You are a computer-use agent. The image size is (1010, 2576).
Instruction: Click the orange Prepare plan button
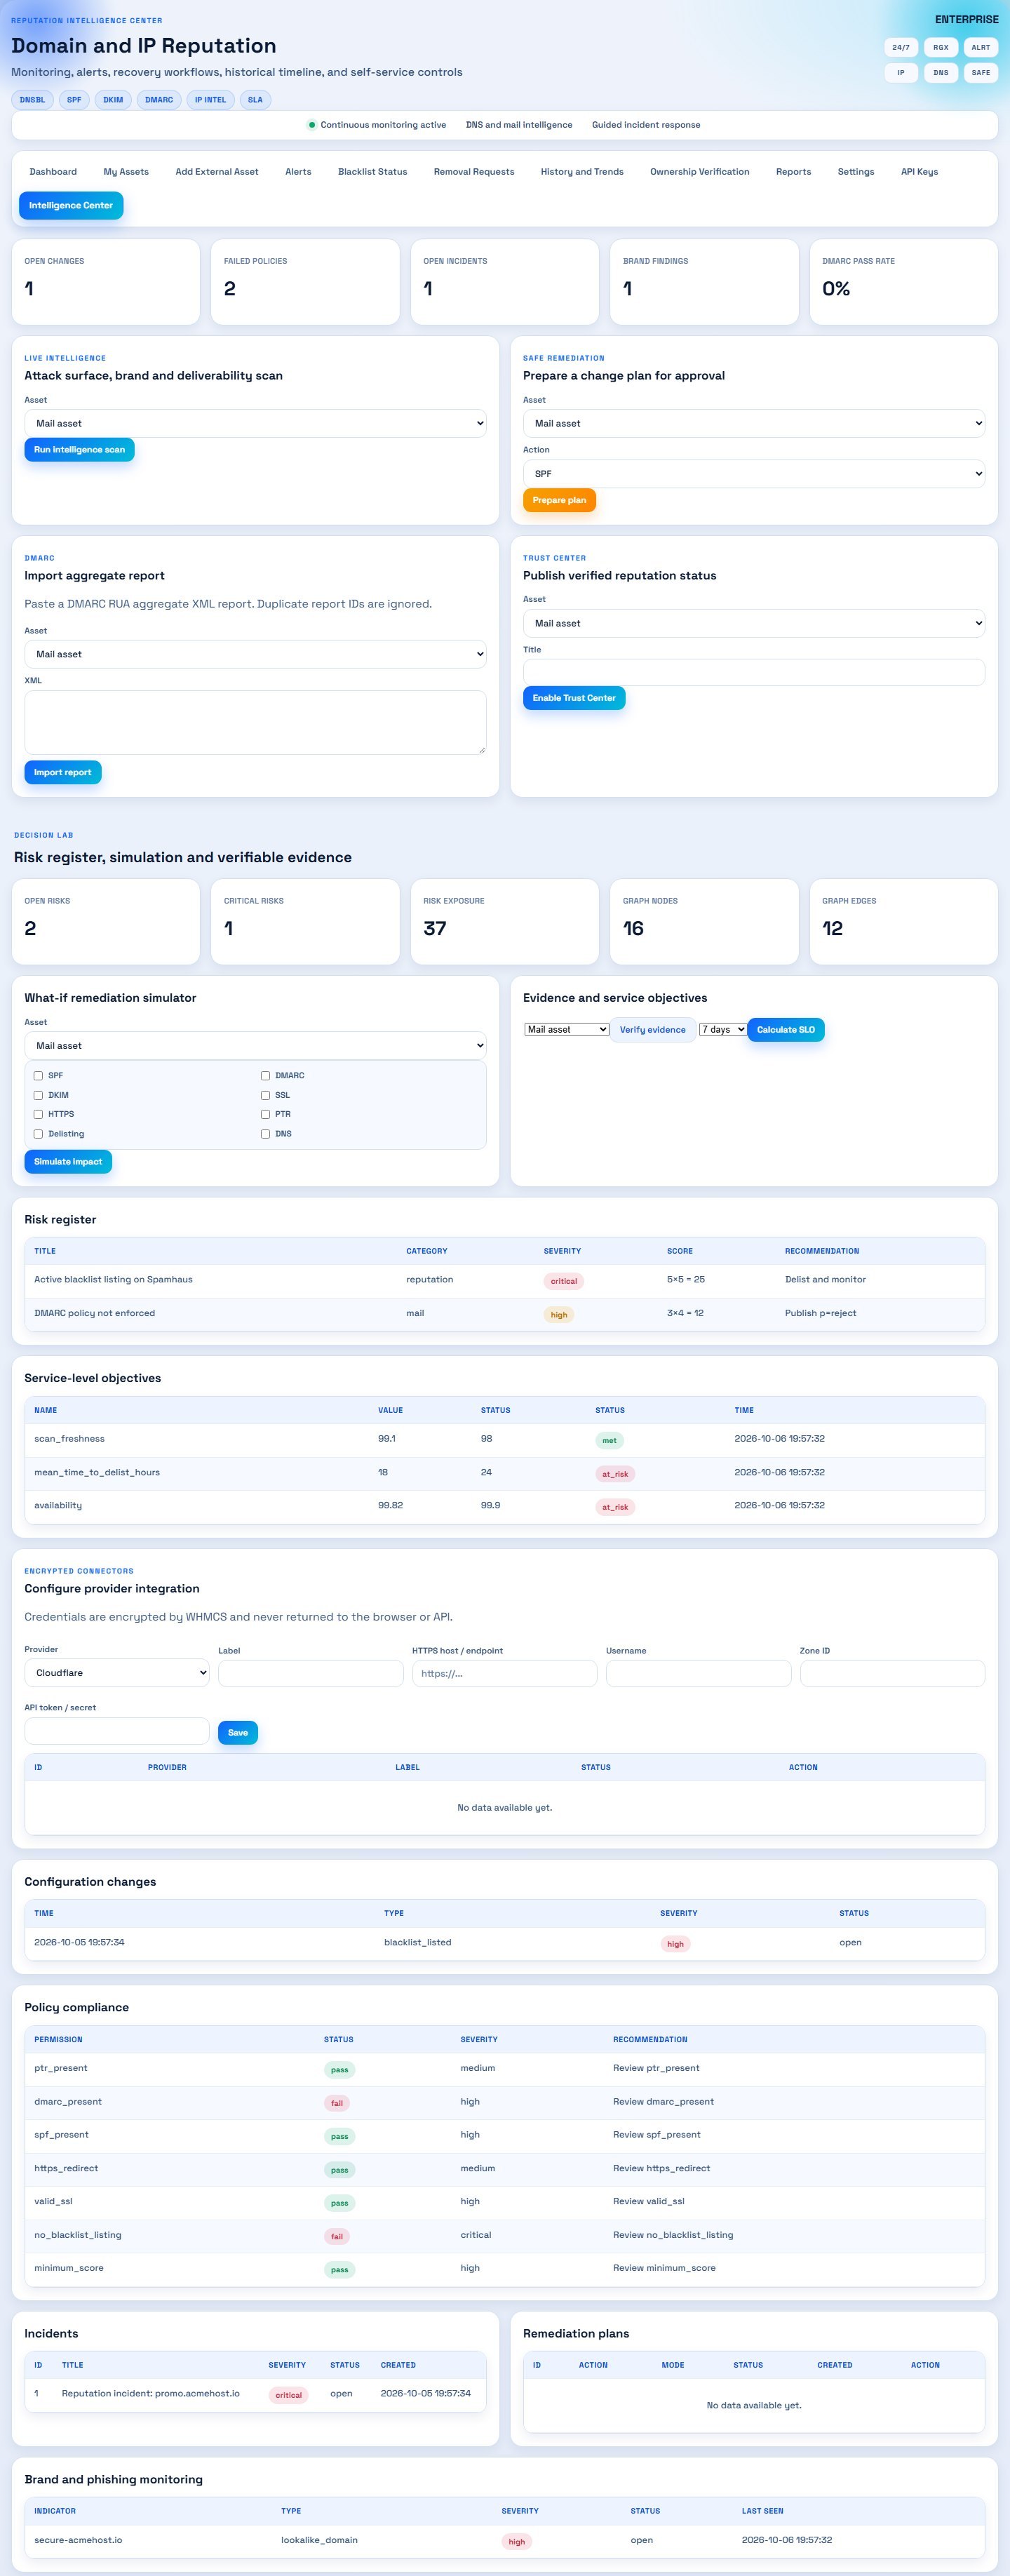(x=559, y=500)
